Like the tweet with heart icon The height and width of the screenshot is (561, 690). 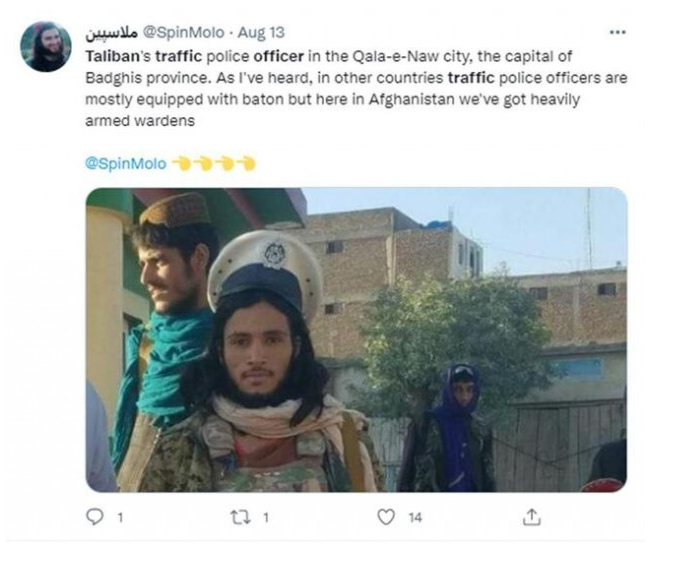pyautogui.click(x=386, y=517)
